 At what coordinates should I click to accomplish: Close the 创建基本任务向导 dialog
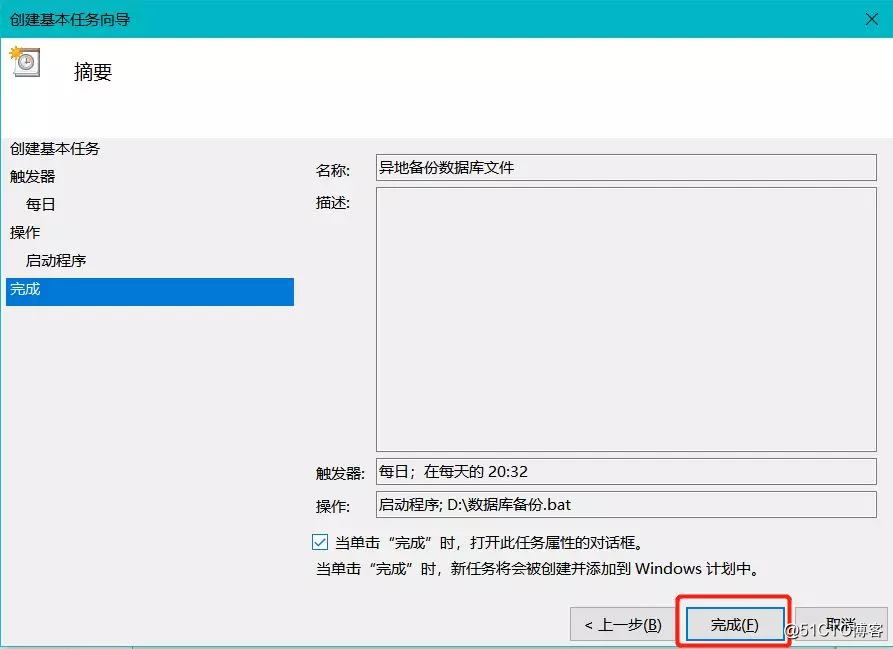click(x=871, y=19)
